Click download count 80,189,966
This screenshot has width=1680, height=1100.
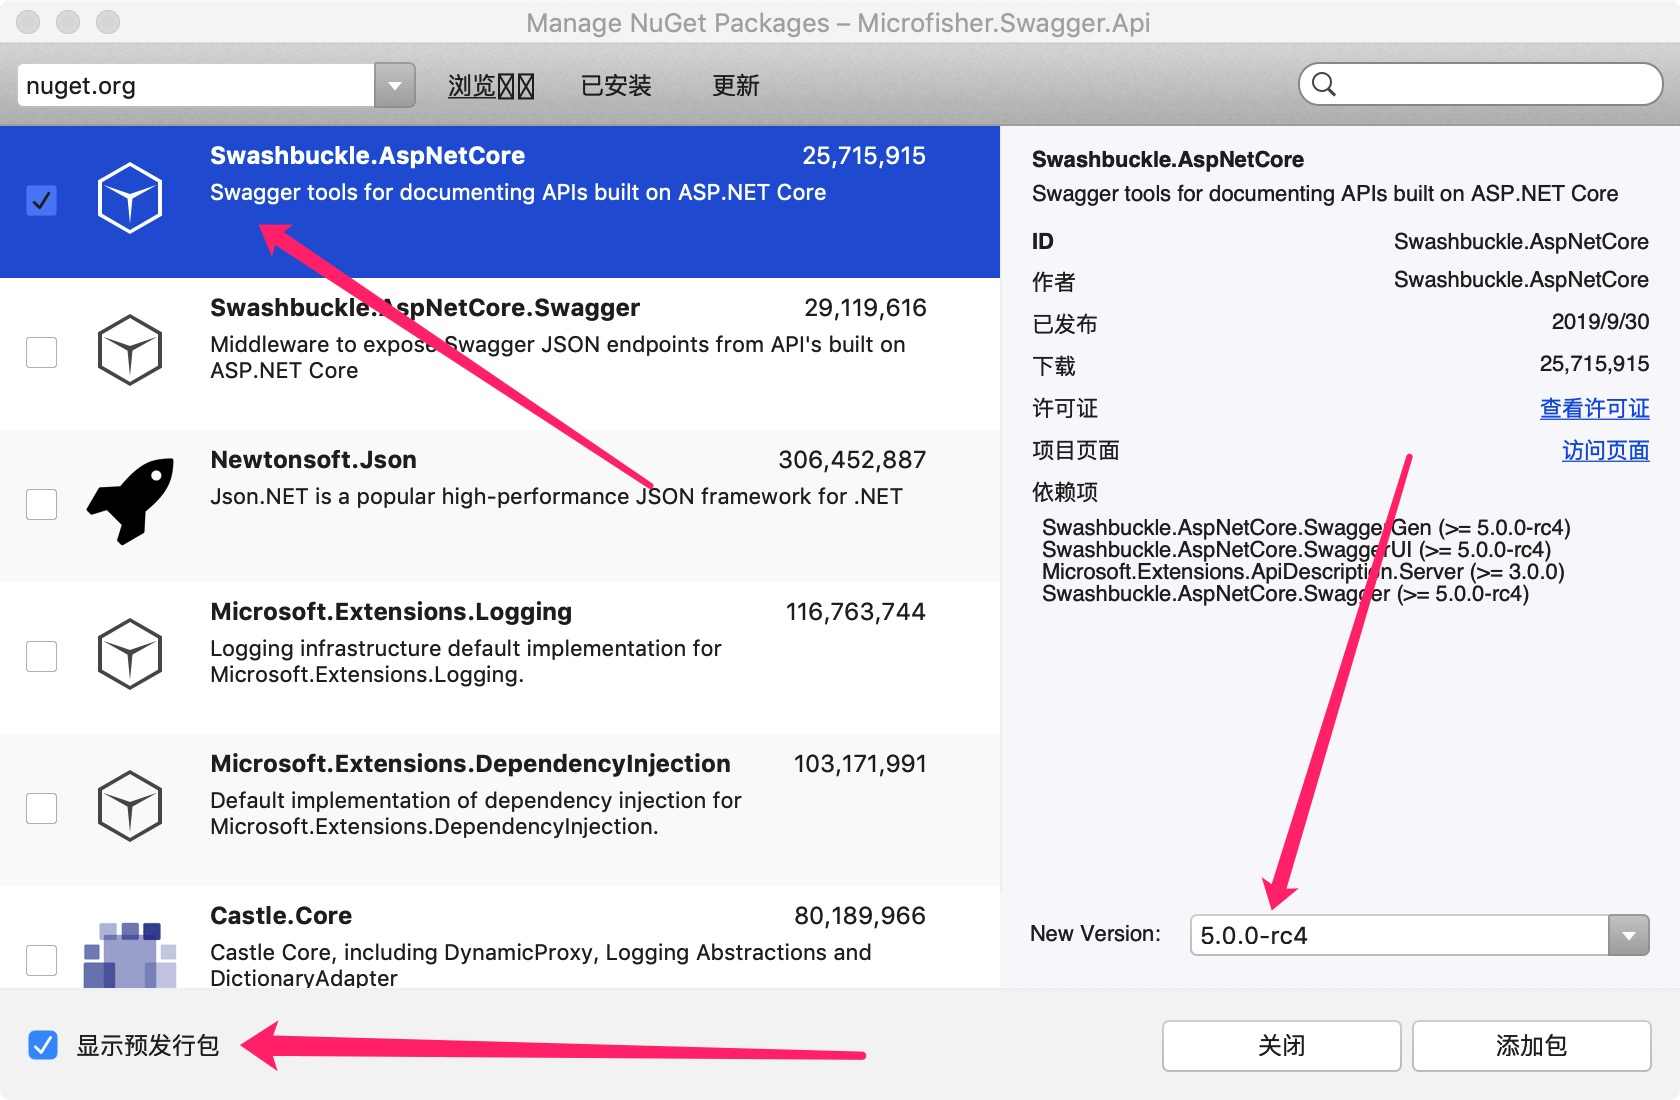point(860,916)
